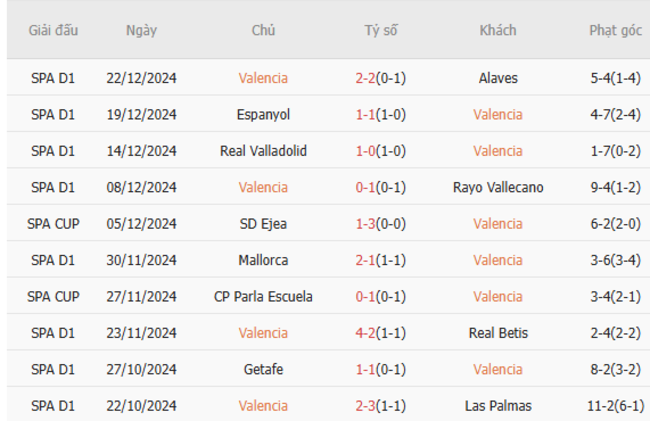Click the Espanyol team name
This screenshot has height=421, width=650.
263,114
